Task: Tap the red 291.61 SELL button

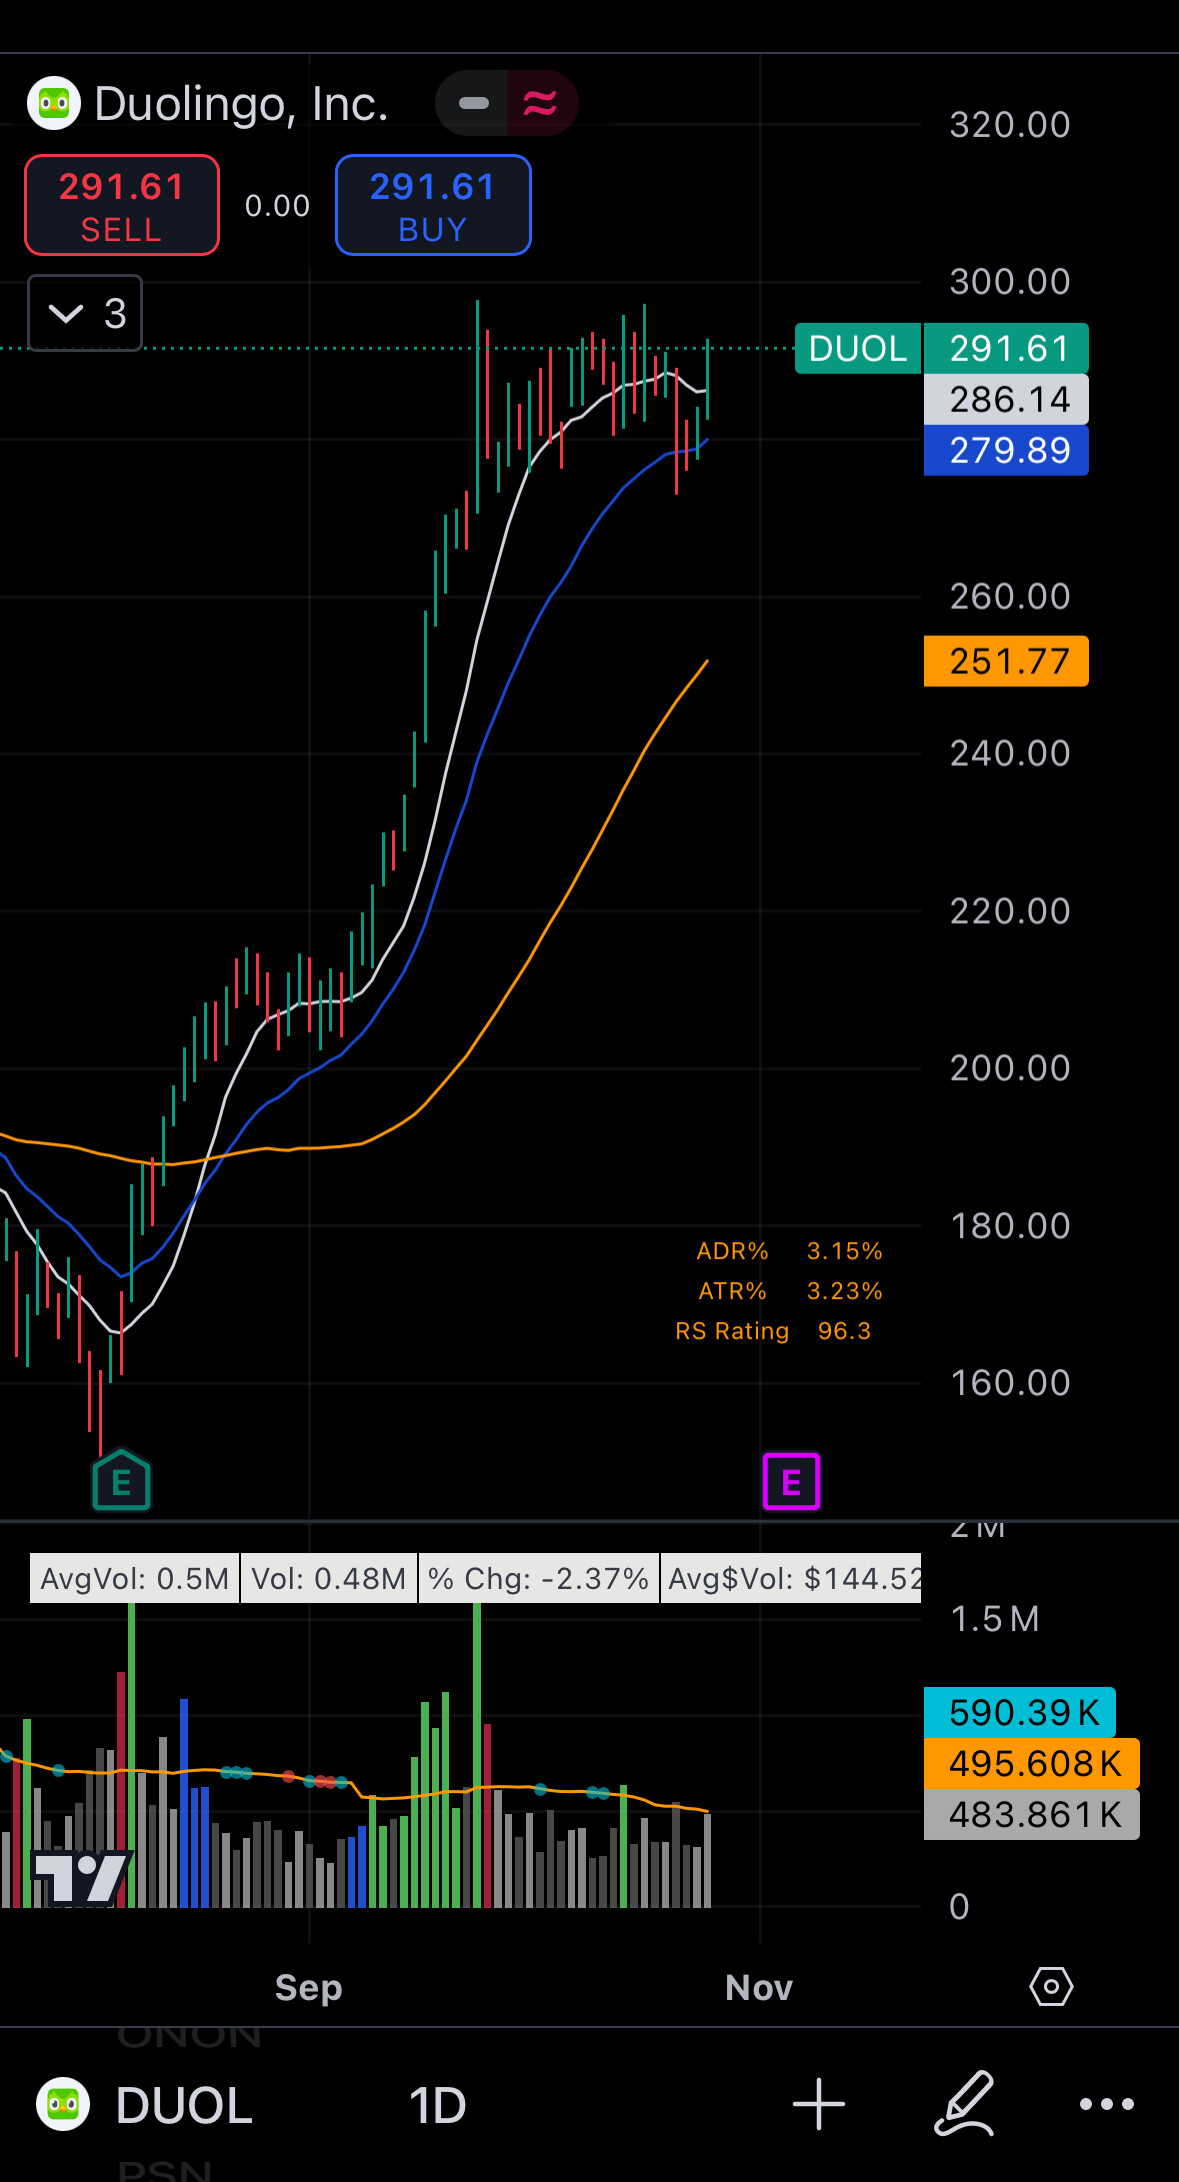Action: pos(122,205)
